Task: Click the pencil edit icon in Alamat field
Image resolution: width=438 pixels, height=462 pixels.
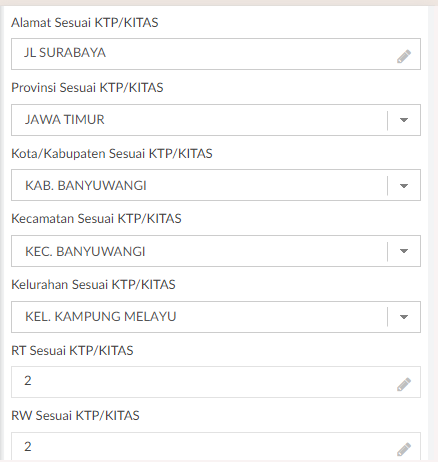Action: (404, 56)
